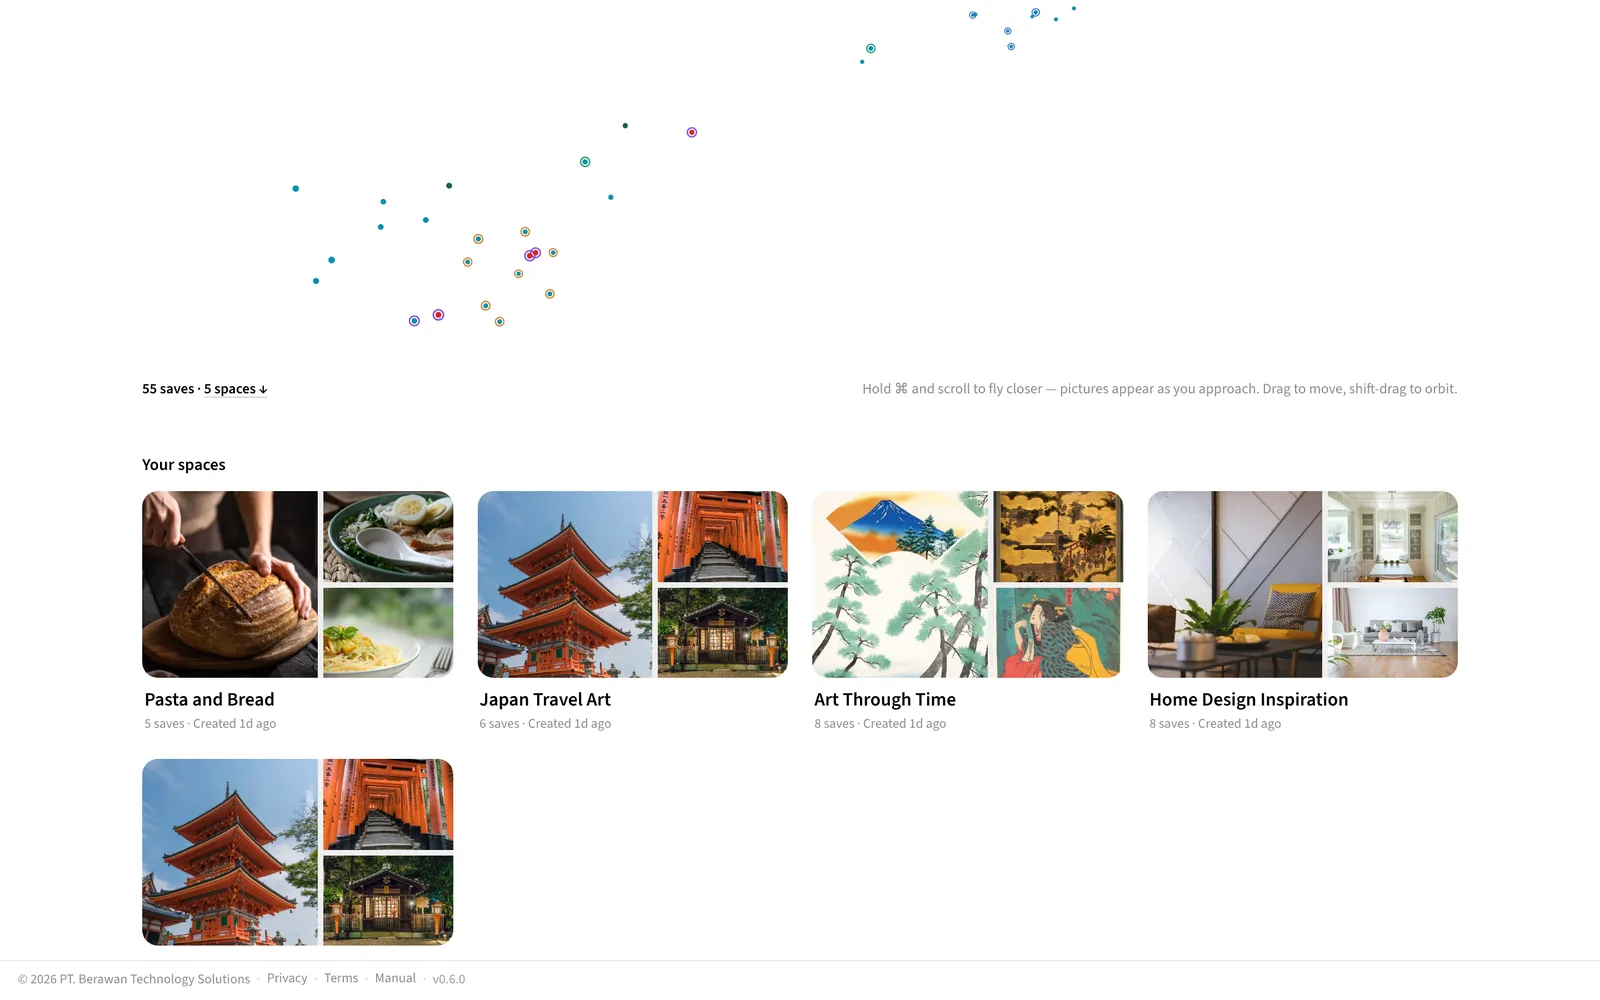
Task: Open the Terms link in footer
Action: pyautogui.click(x=341, y=978)
